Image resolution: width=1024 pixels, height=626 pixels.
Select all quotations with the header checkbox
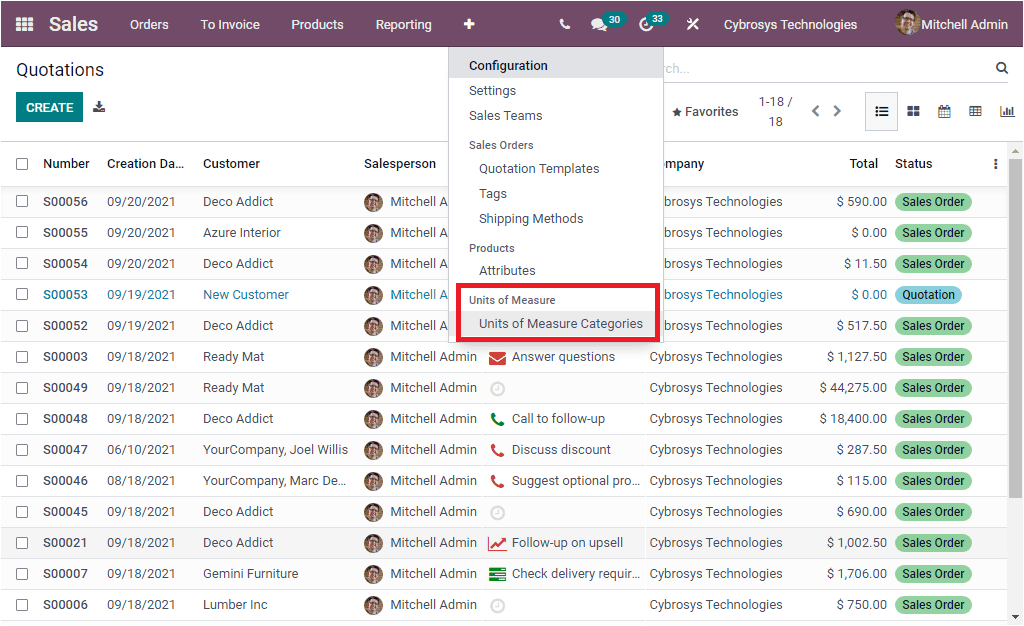(x=22, y=163)
